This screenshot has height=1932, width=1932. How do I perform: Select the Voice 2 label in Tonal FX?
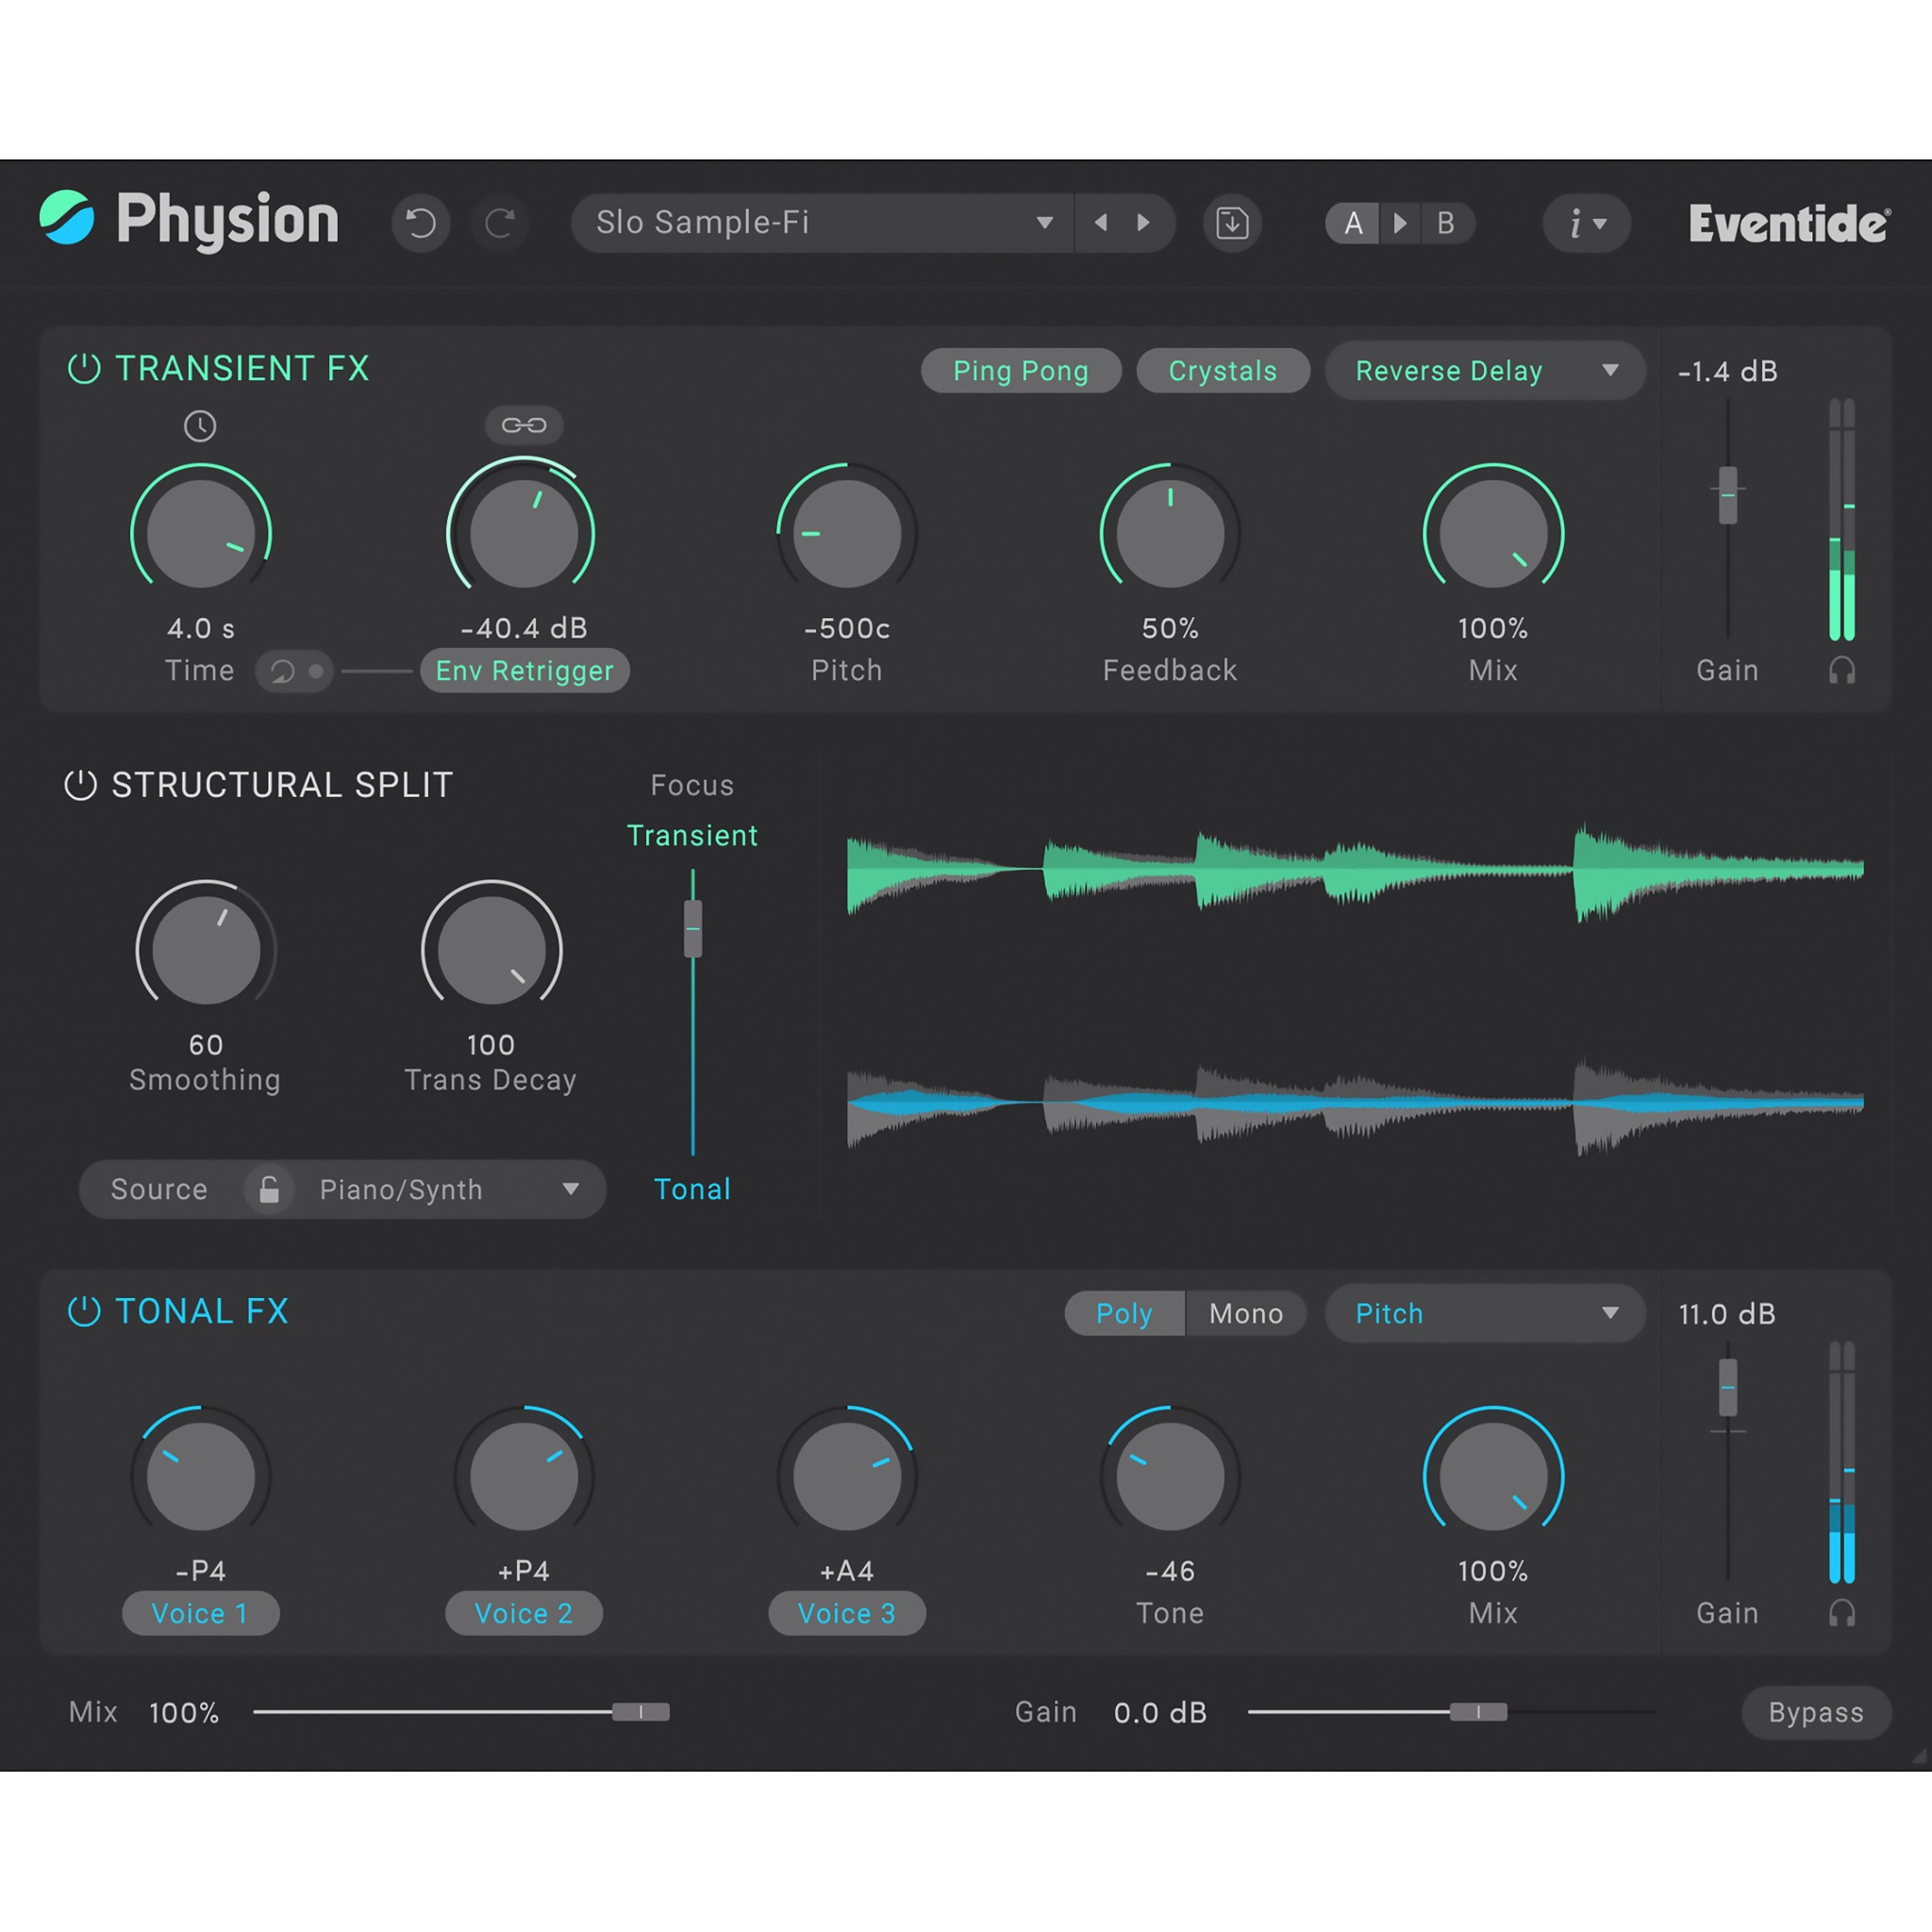point(524,1613)
